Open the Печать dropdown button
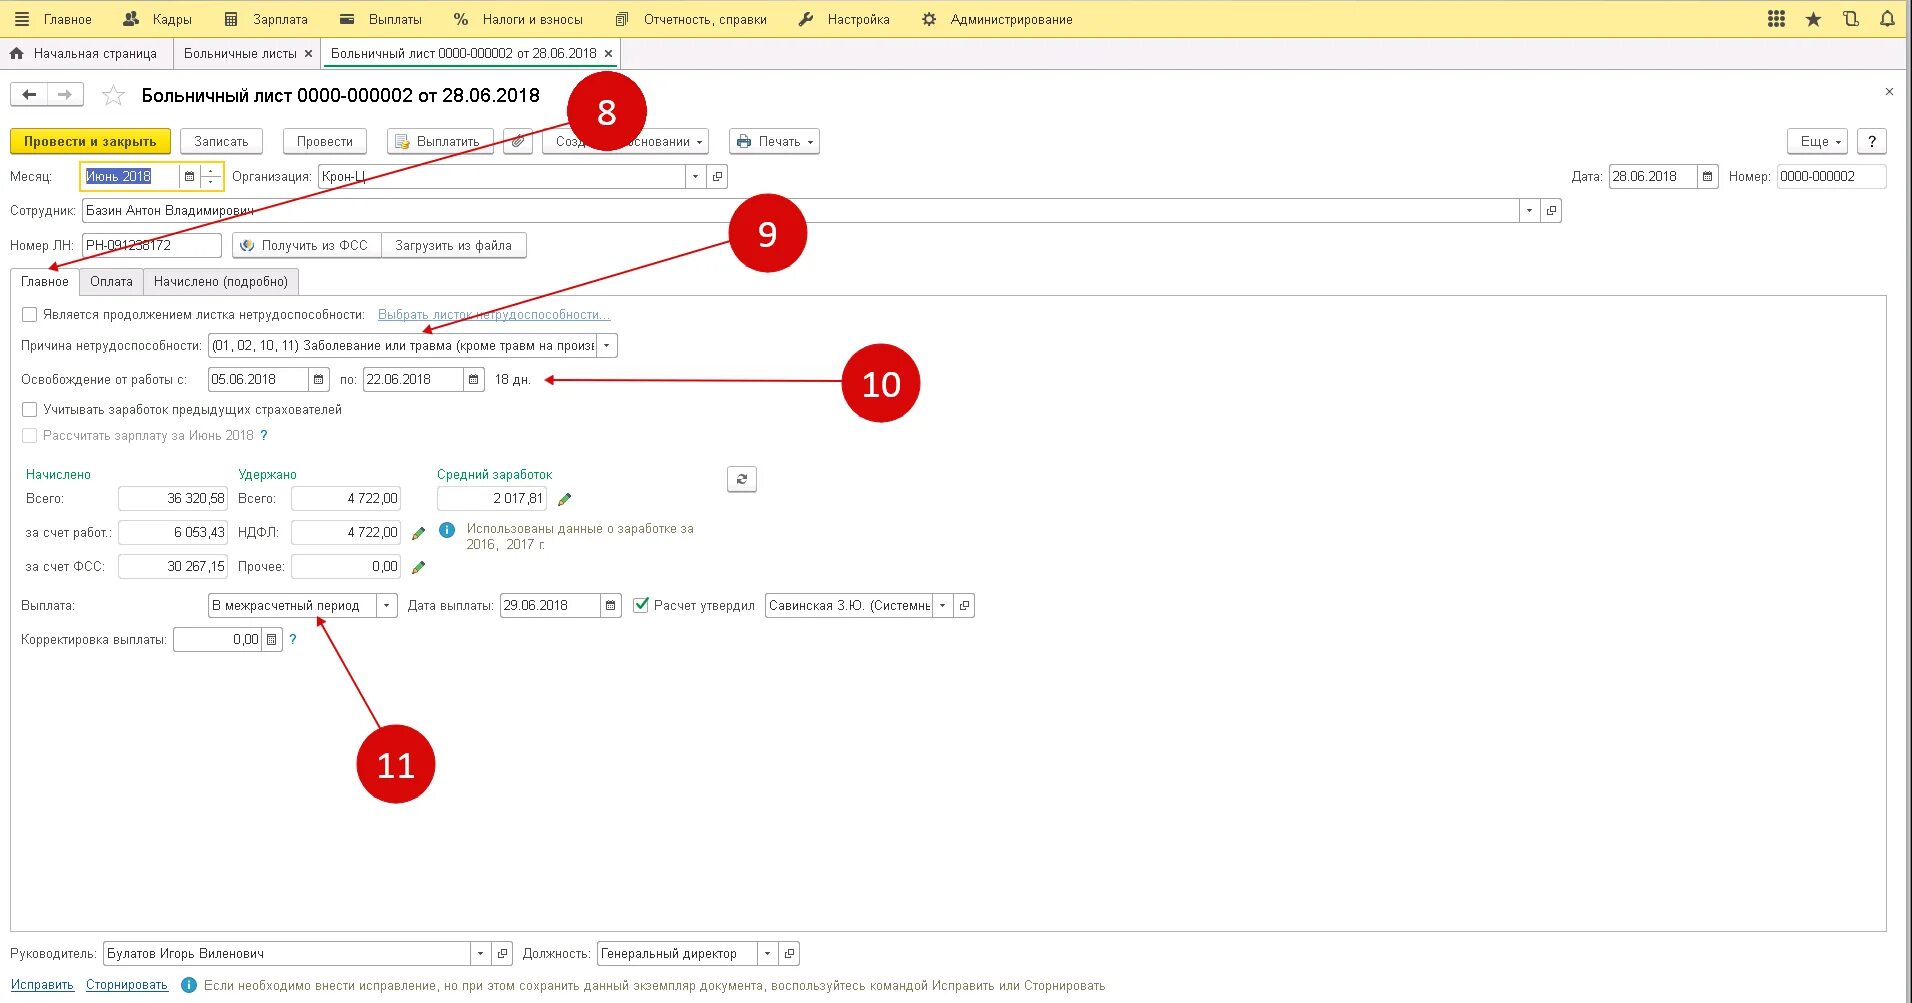Viewport: 1912px width, 1003px height. click(774, 141)
